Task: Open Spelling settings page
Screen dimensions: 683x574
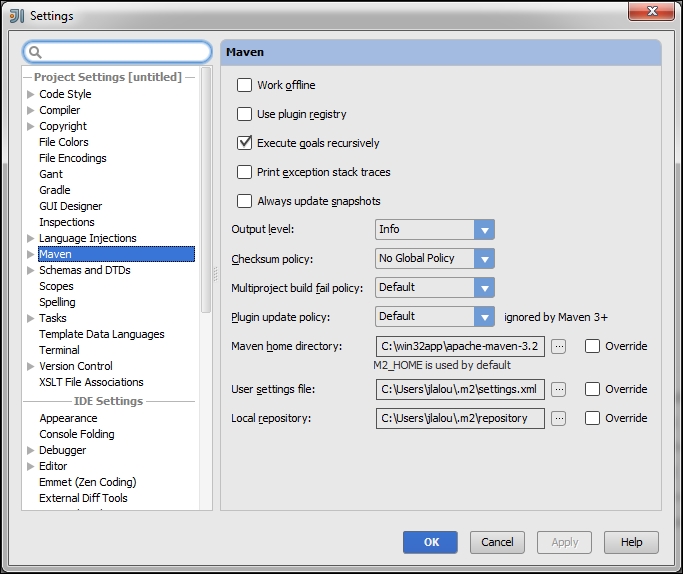Action: [57, 302]
